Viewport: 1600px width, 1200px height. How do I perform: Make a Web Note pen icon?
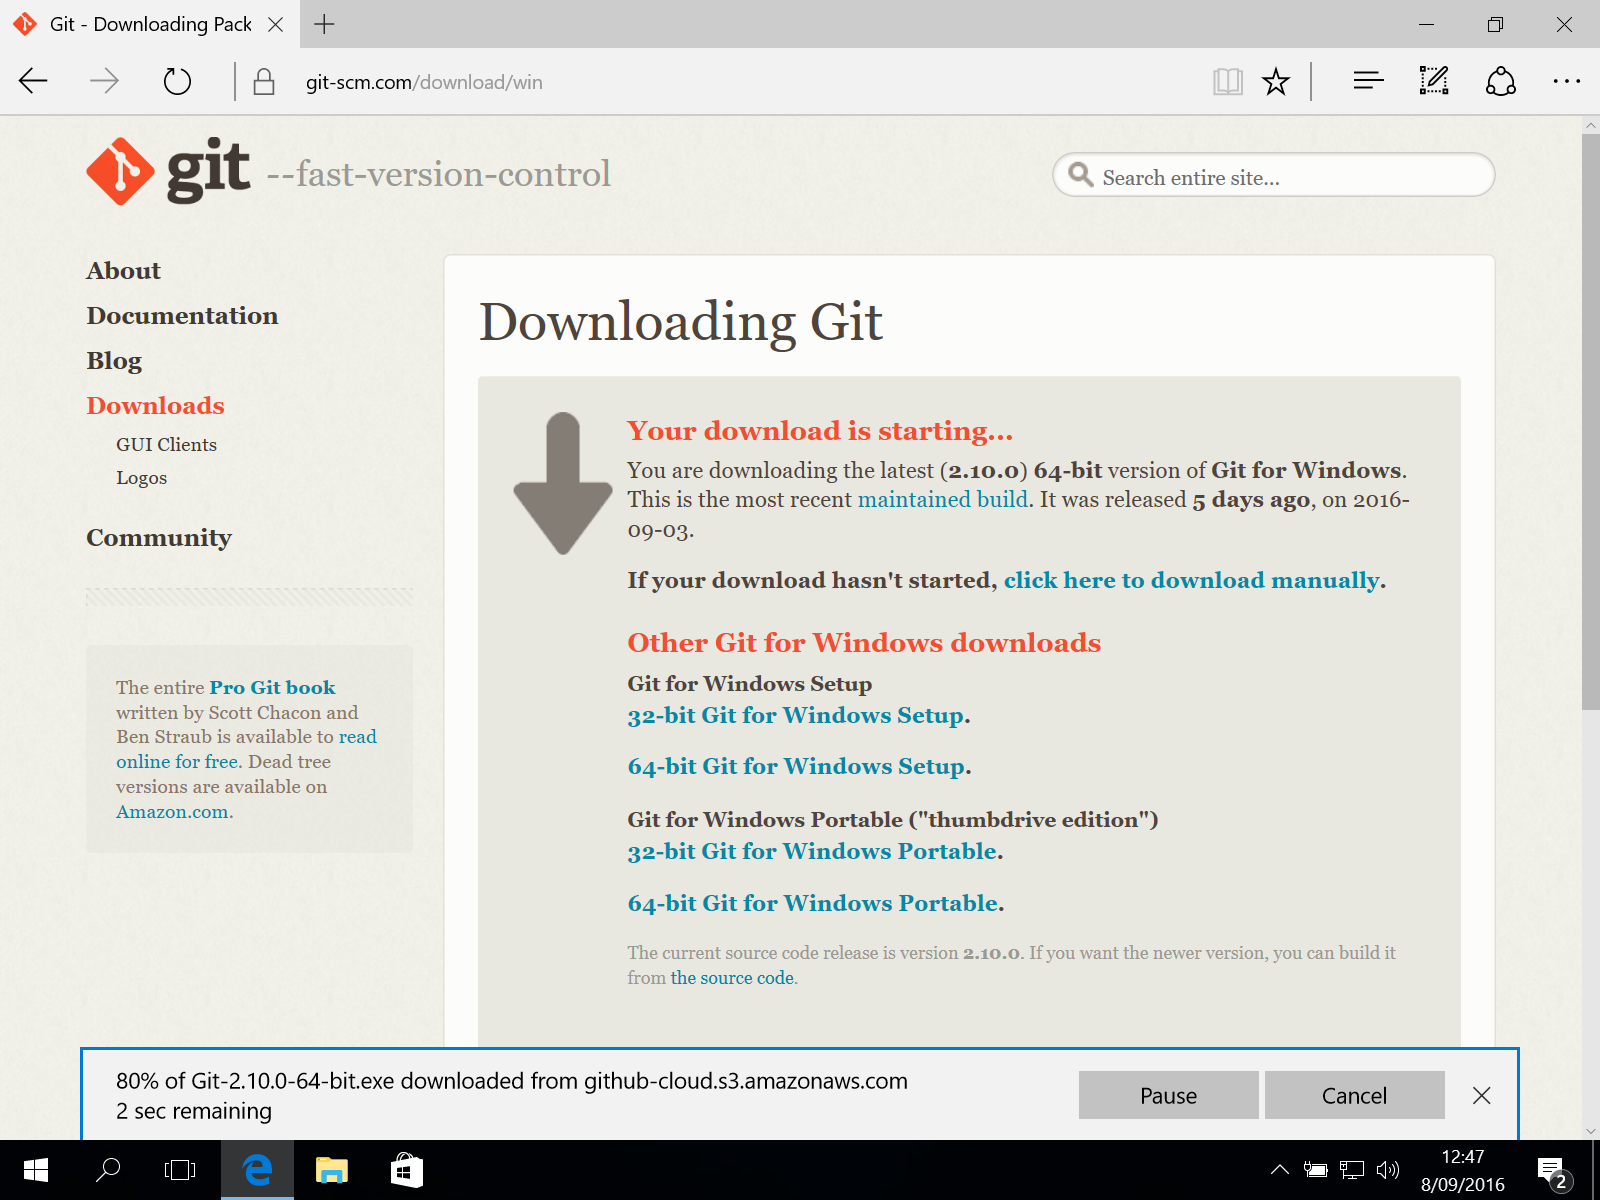(x=1434, y=81)
